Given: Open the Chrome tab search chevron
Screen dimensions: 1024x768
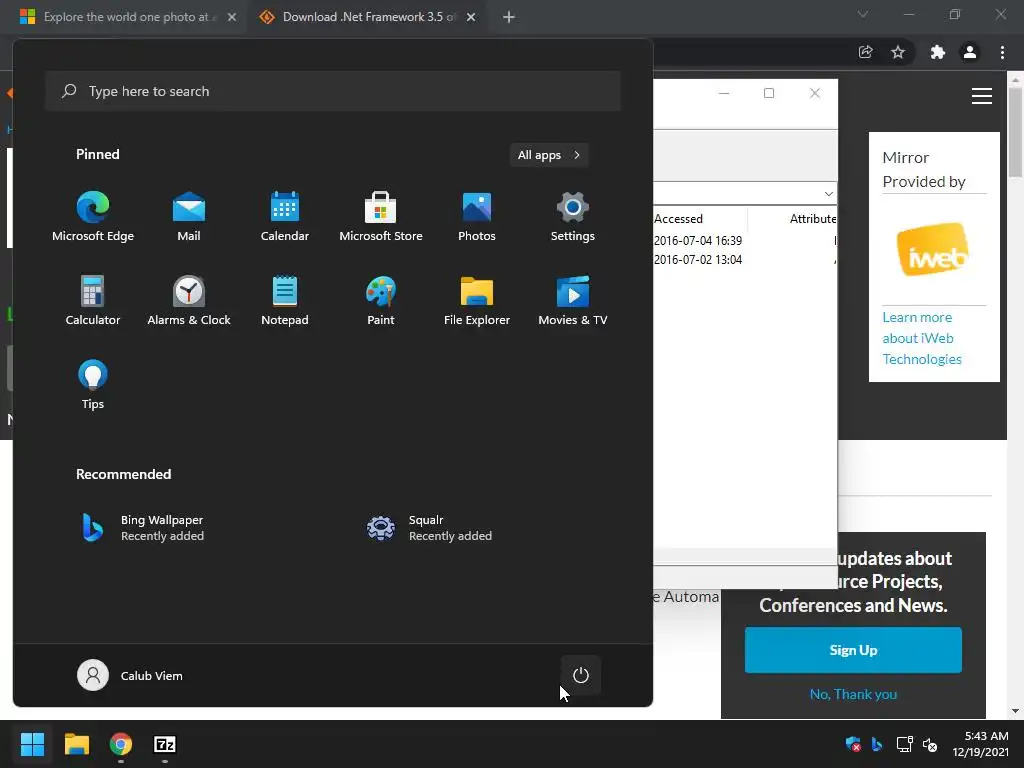Looking at the screenshot, I should [x=863, y=14].
